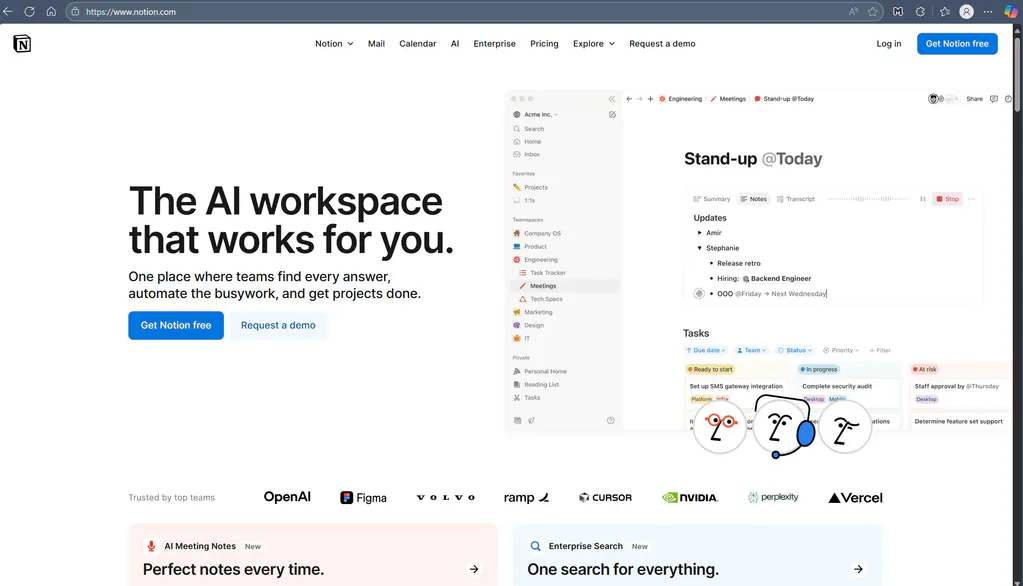The width and height of the screenshot is (1023, 586).
Task: Click the Log in link
Action: [x=888, y=44]
